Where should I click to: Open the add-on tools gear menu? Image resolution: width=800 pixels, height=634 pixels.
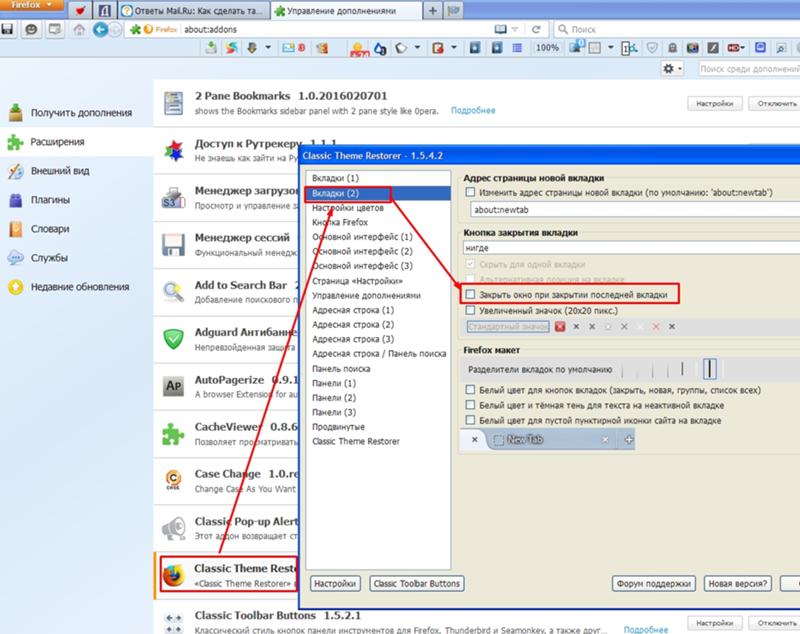pos(672,68)
